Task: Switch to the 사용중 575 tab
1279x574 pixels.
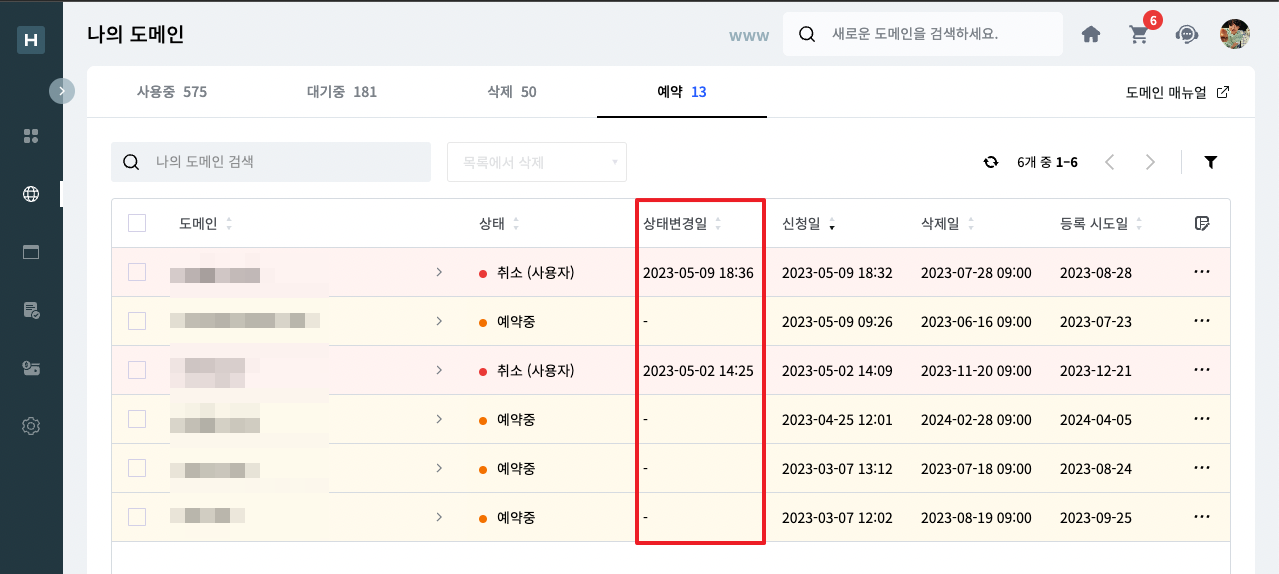Action: (x=172, y=92)
